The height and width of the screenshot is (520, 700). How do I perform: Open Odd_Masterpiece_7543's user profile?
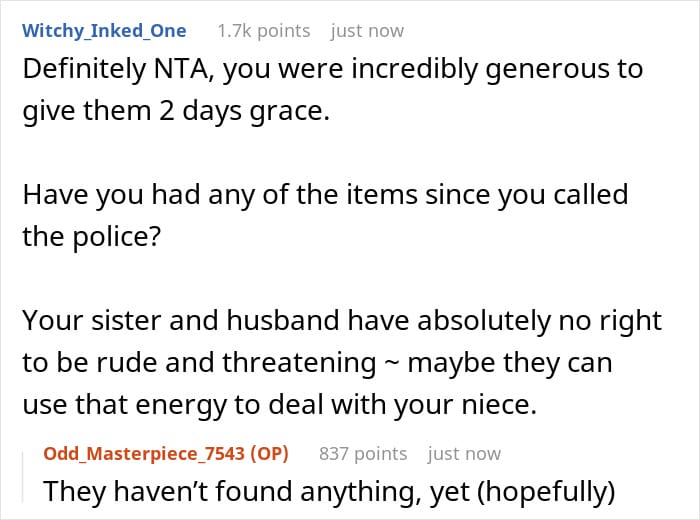pos(145,453)
